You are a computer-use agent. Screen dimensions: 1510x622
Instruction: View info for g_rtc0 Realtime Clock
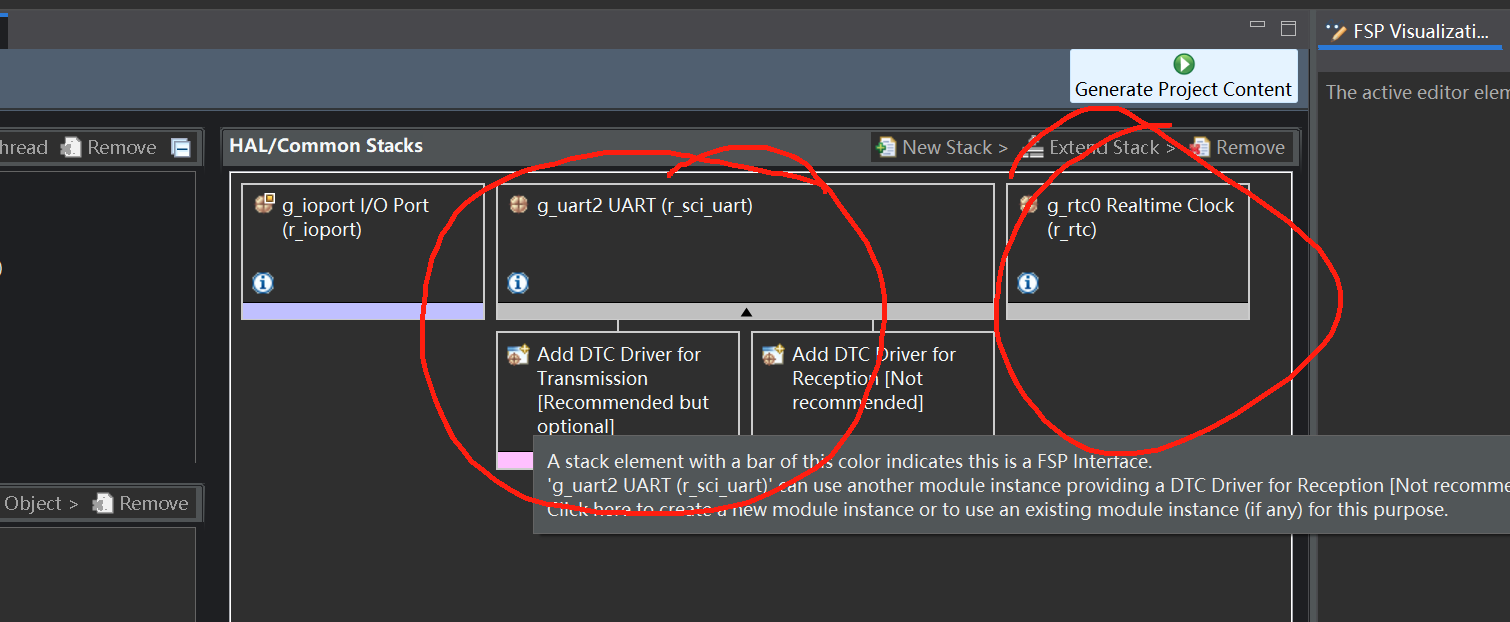1028,283
